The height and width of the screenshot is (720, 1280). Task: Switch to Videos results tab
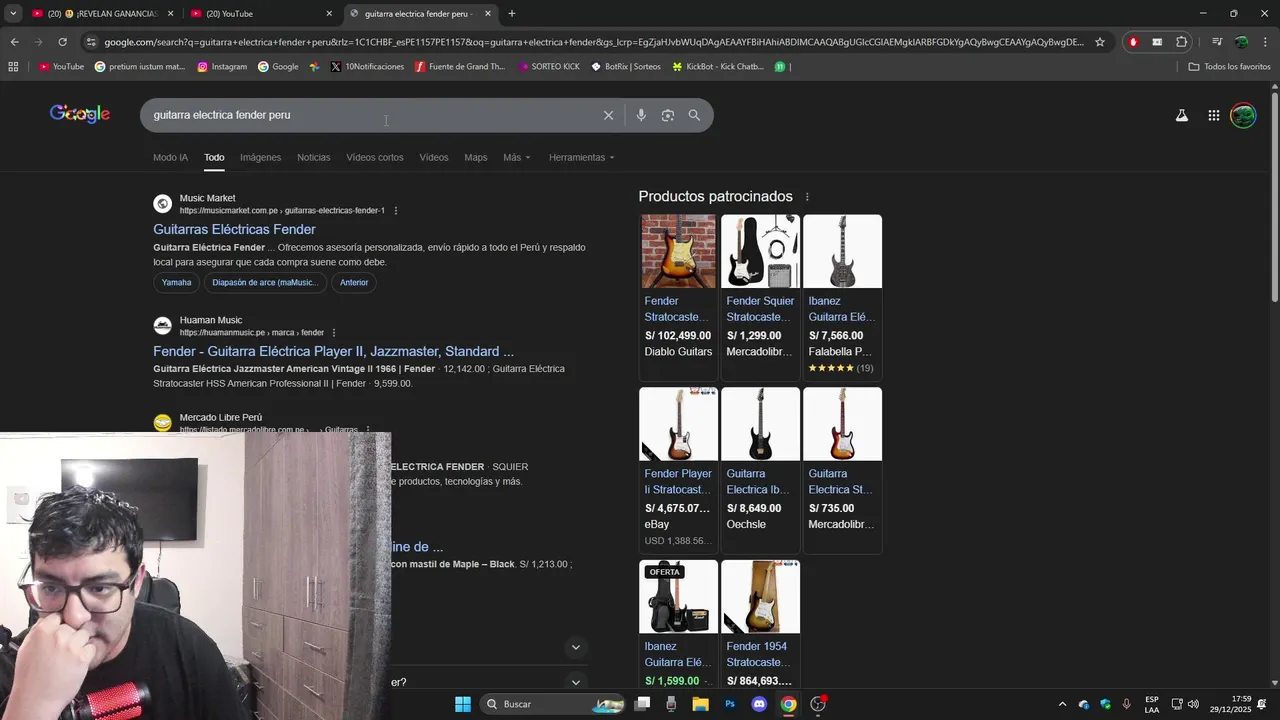pyautogui.click(x=434, y=158)
